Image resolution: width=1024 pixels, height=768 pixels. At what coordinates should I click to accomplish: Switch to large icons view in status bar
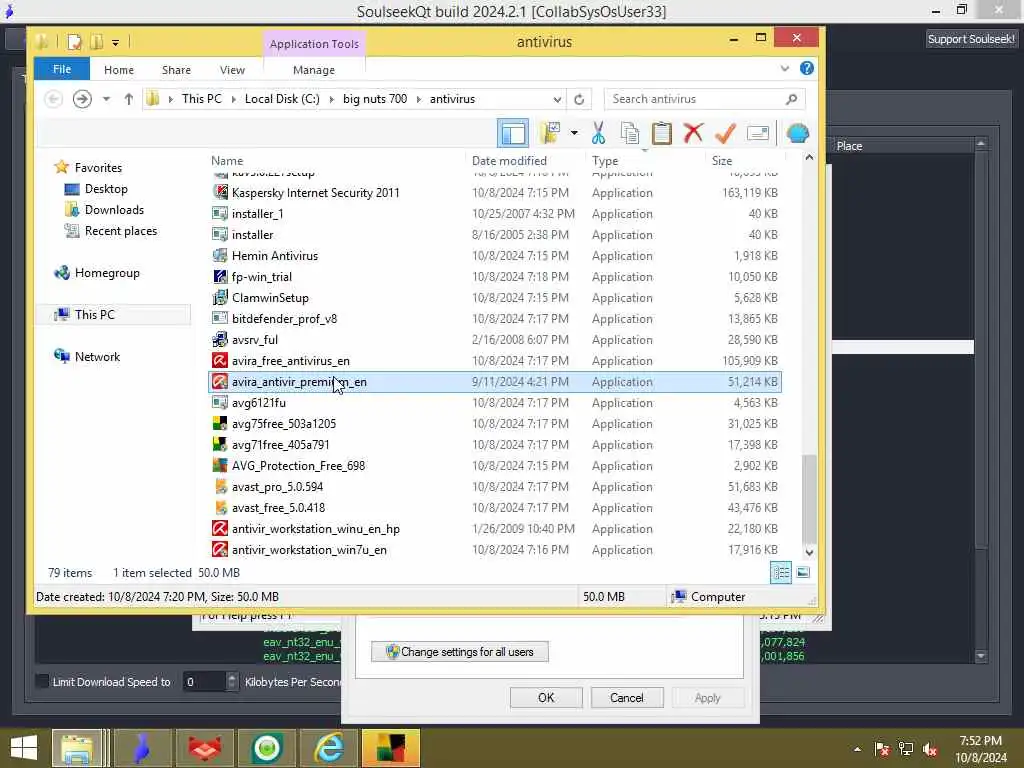click(x=803, y=573)
